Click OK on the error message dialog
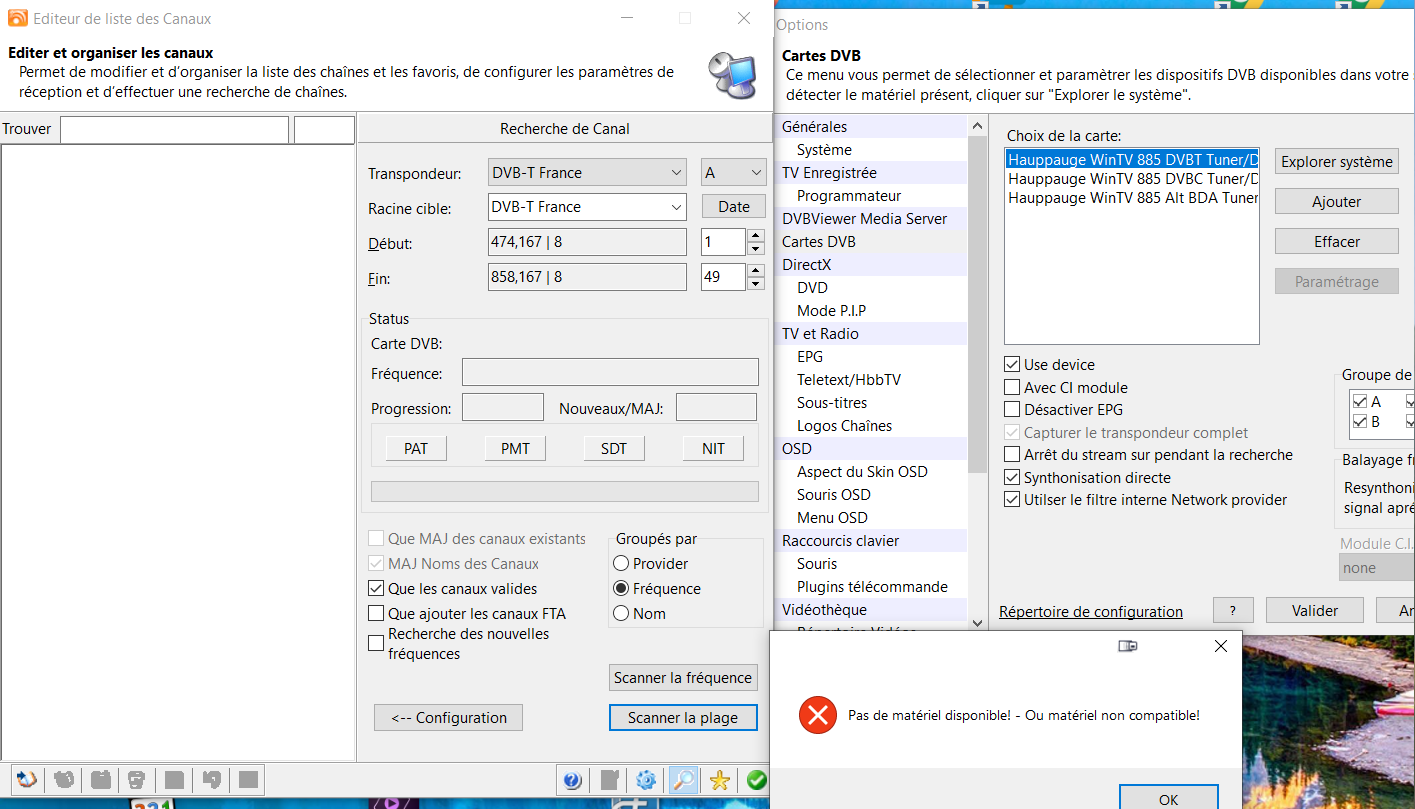The width and height of the screenshot is (1415, 809). [x=1168, y=799]
